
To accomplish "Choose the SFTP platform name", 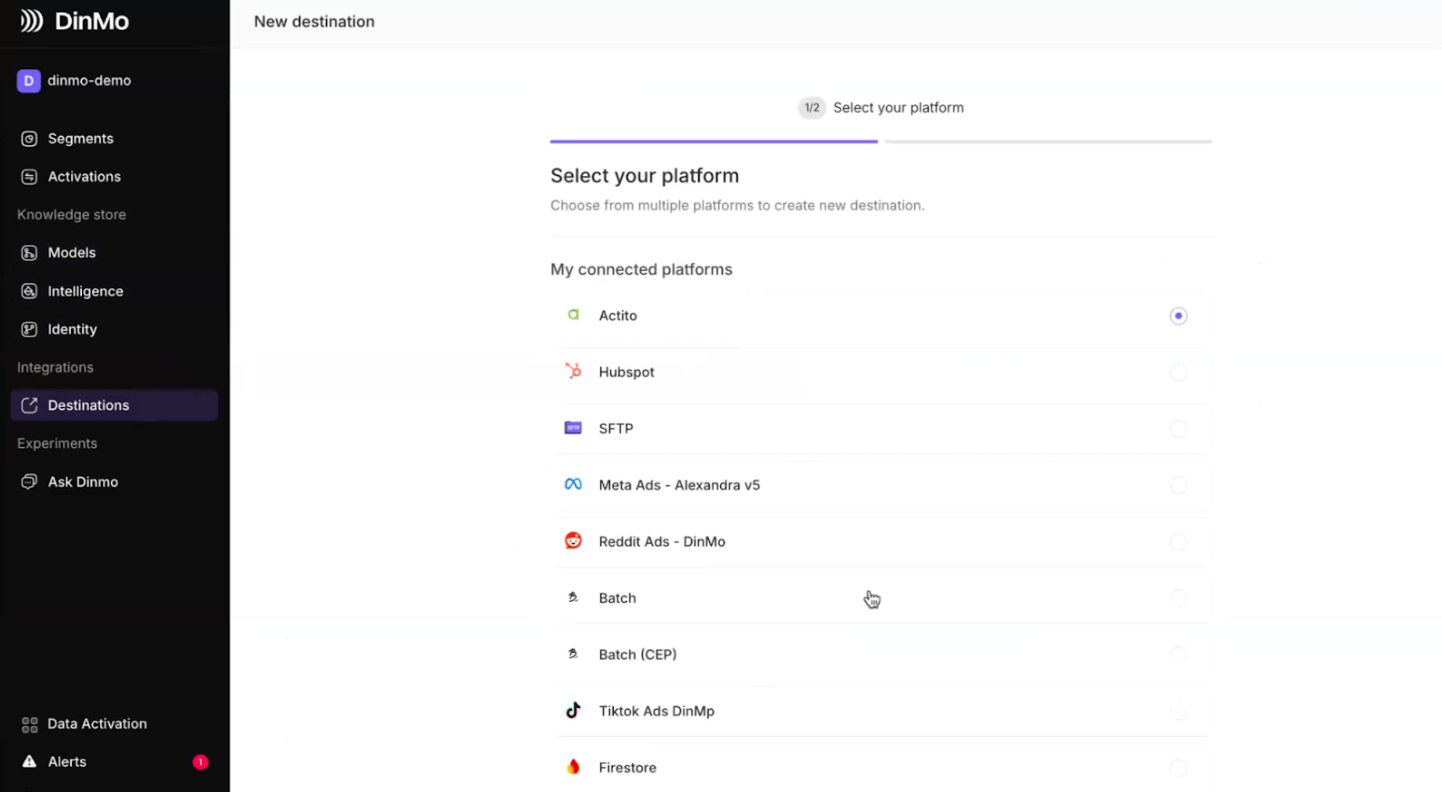I will pyautogui.click(x=616, y=429).
